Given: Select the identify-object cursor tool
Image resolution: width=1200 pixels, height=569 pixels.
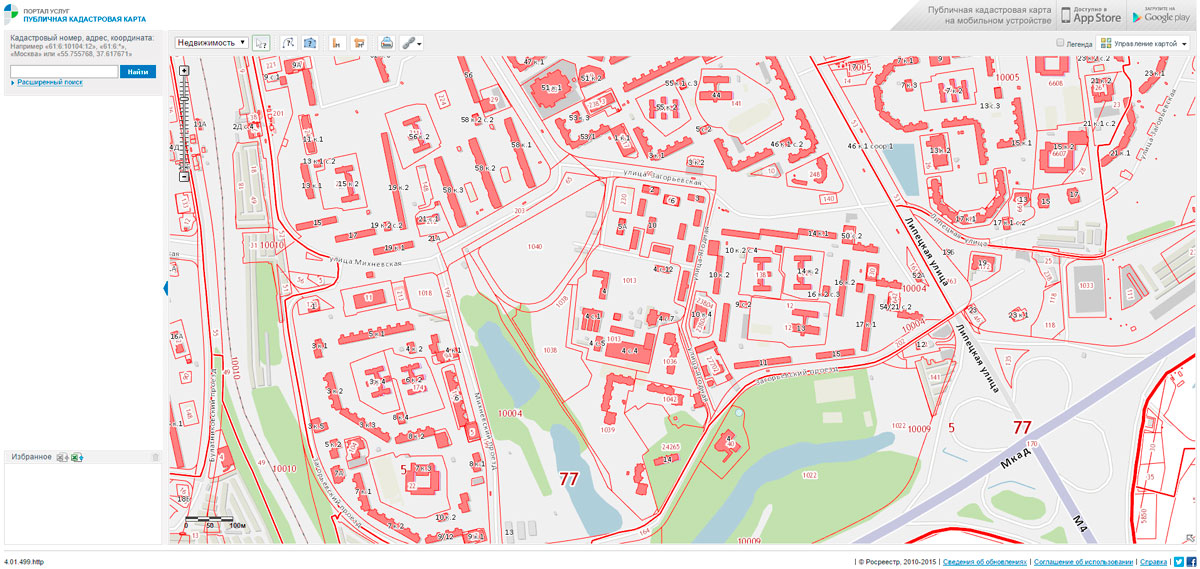Looking at the screenshot, I should (x=262, y=43).
